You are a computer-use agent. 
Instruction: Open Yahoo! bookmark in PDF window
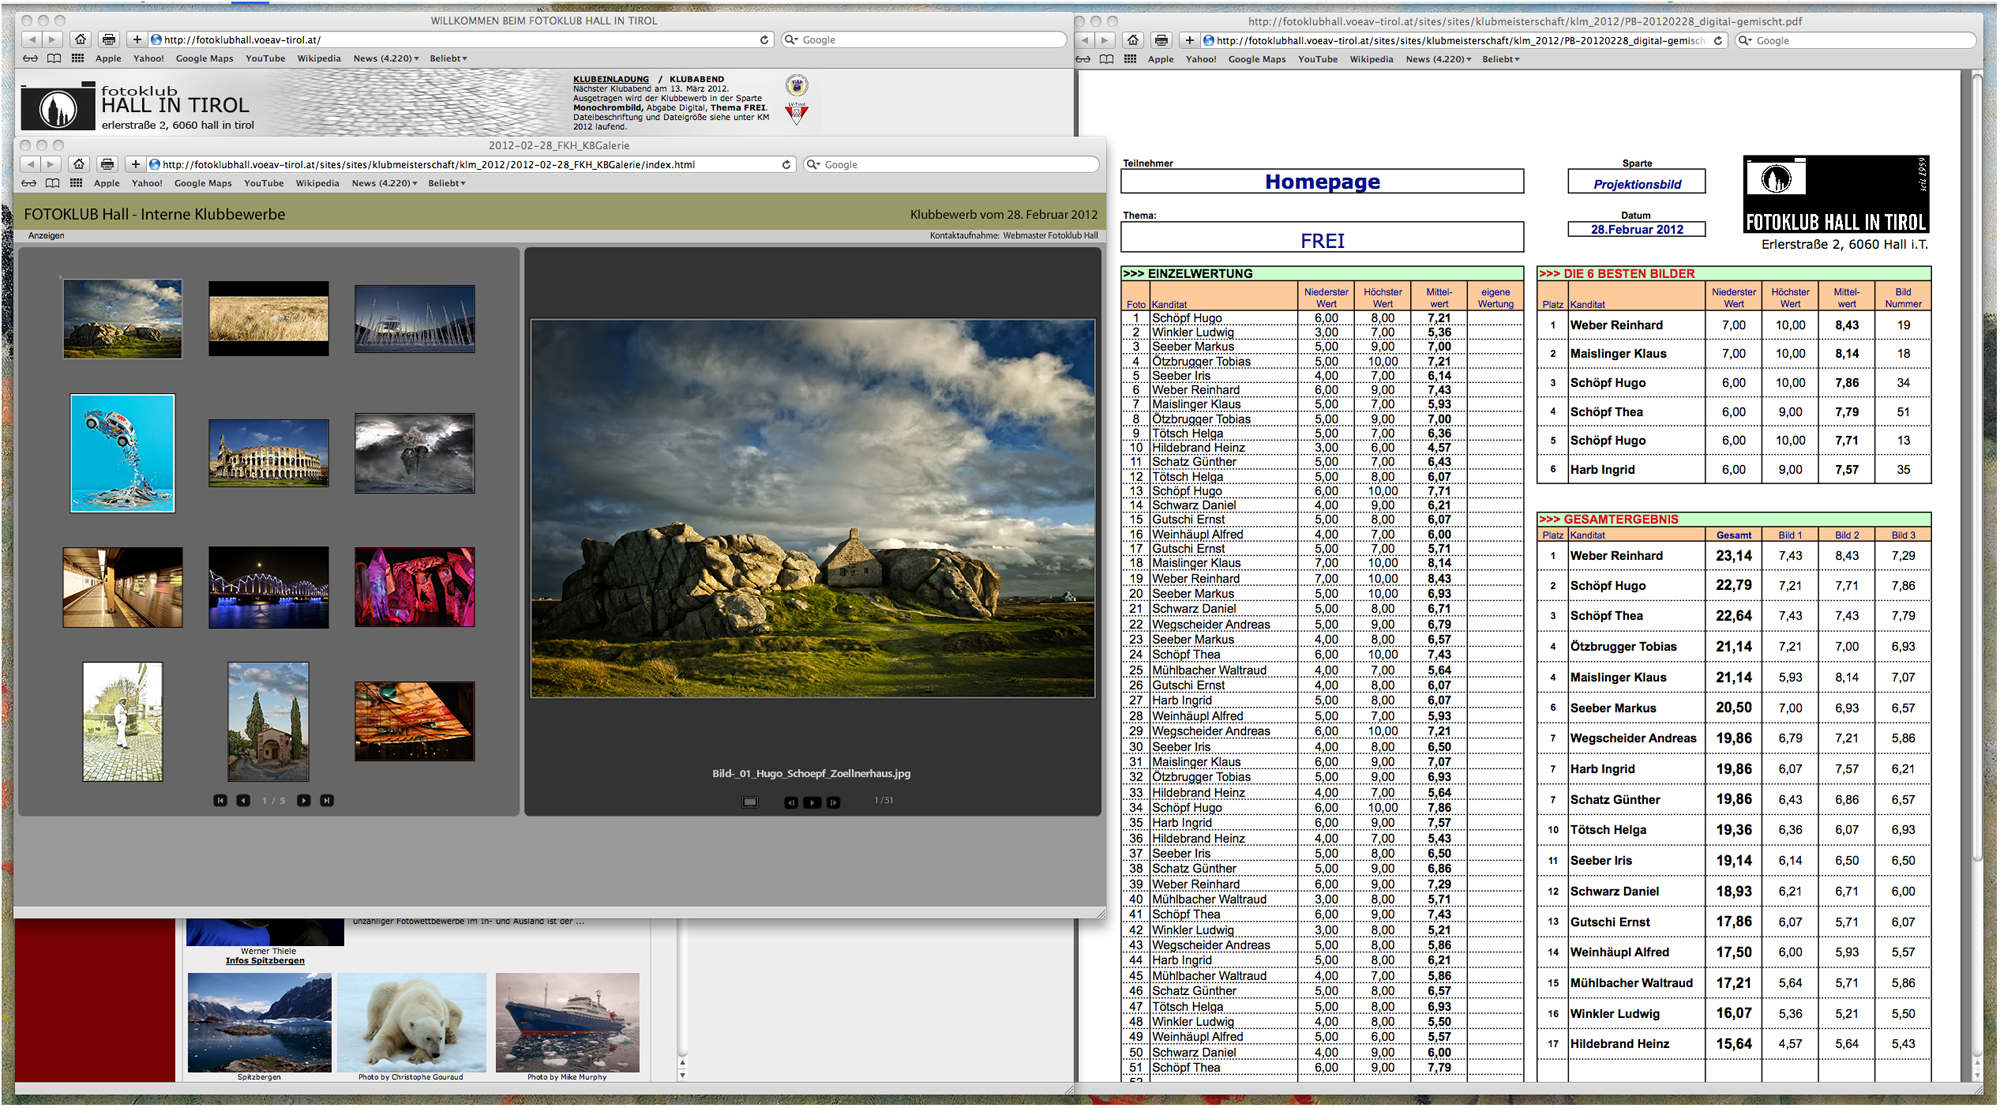tap(1201, 59)
